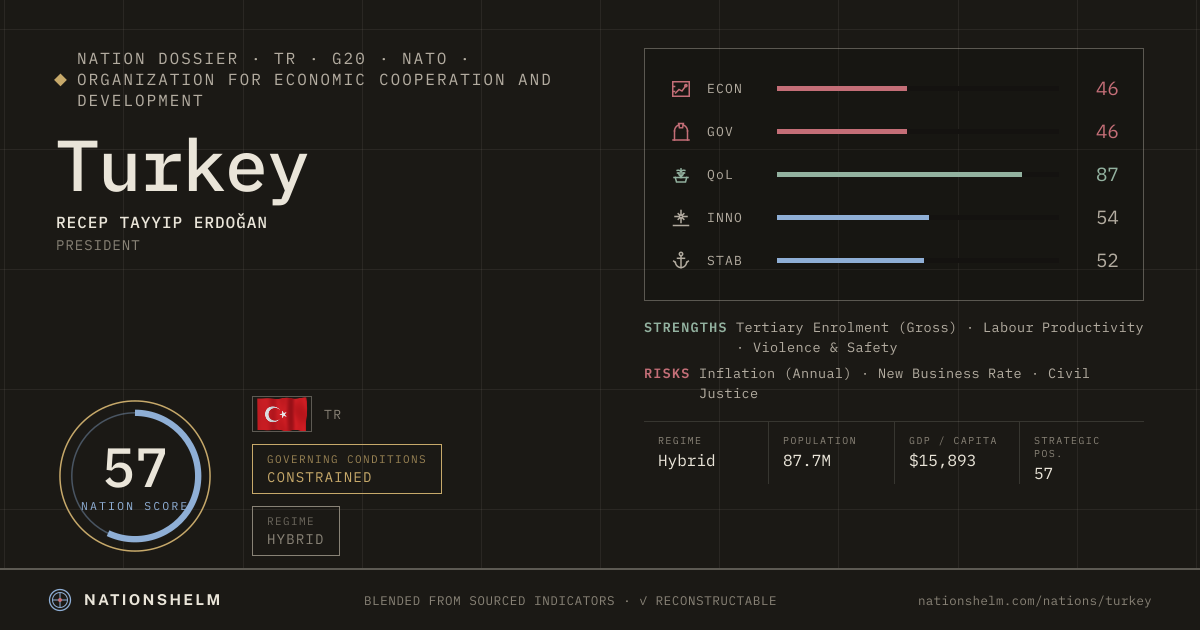This screenshot has height=630, width=1200.
Task: Click the nation score ring showing 57
Action: coord(135,476)
